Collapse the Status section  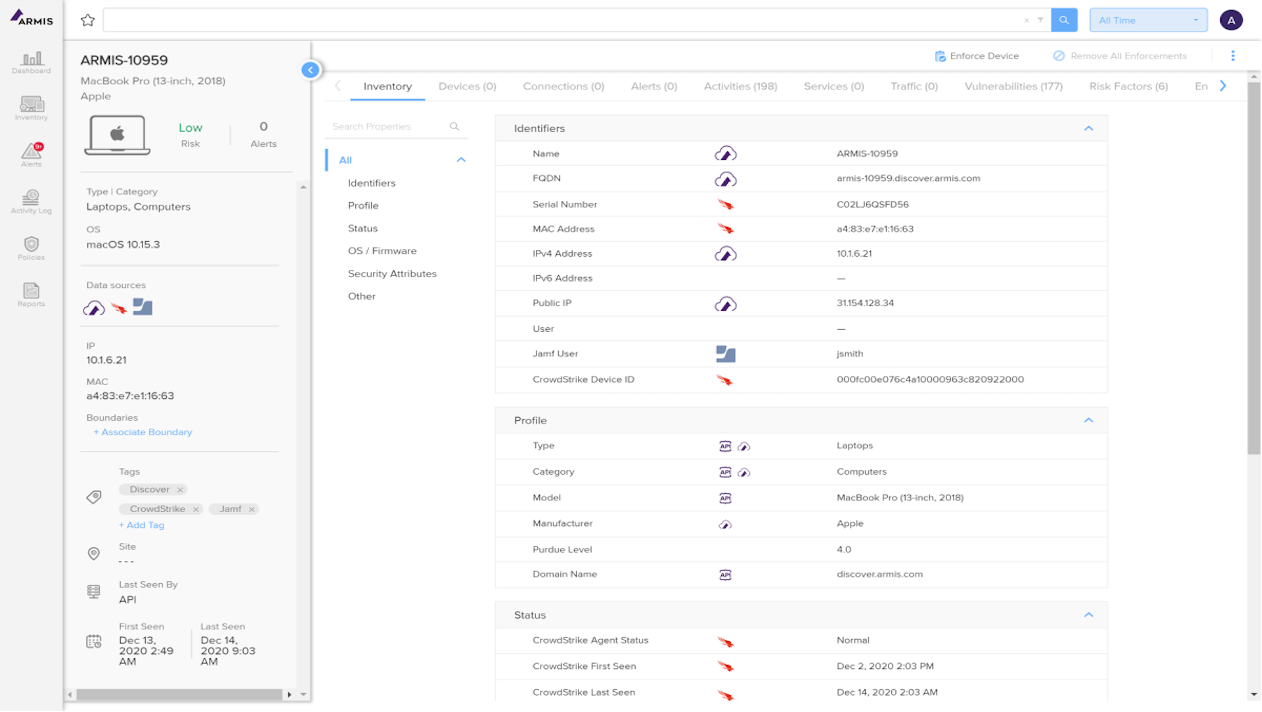click(x=1089, y=615)
